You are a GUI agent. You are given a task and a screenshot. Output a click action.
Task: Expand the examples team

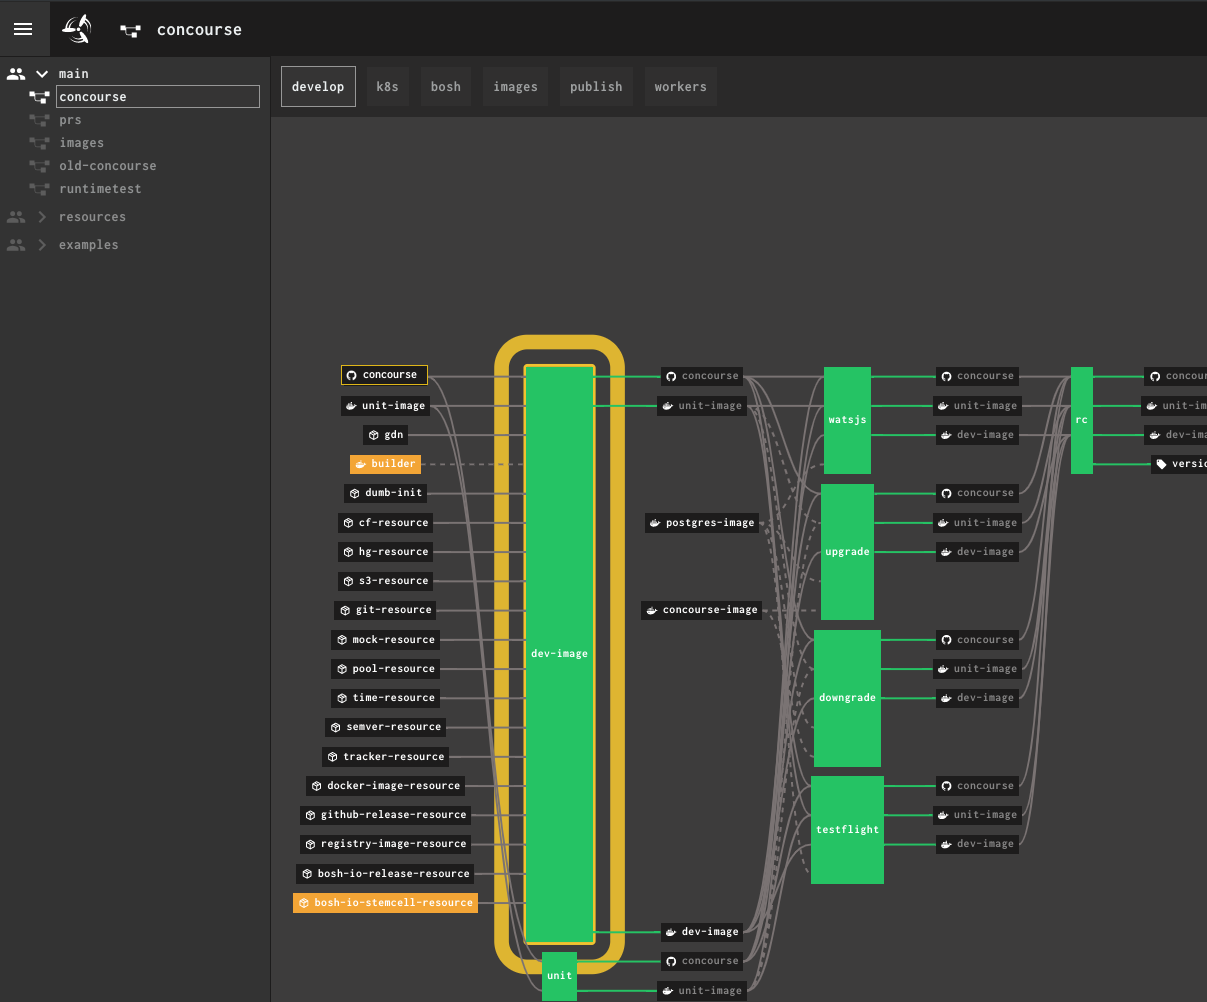pos(44,244)
